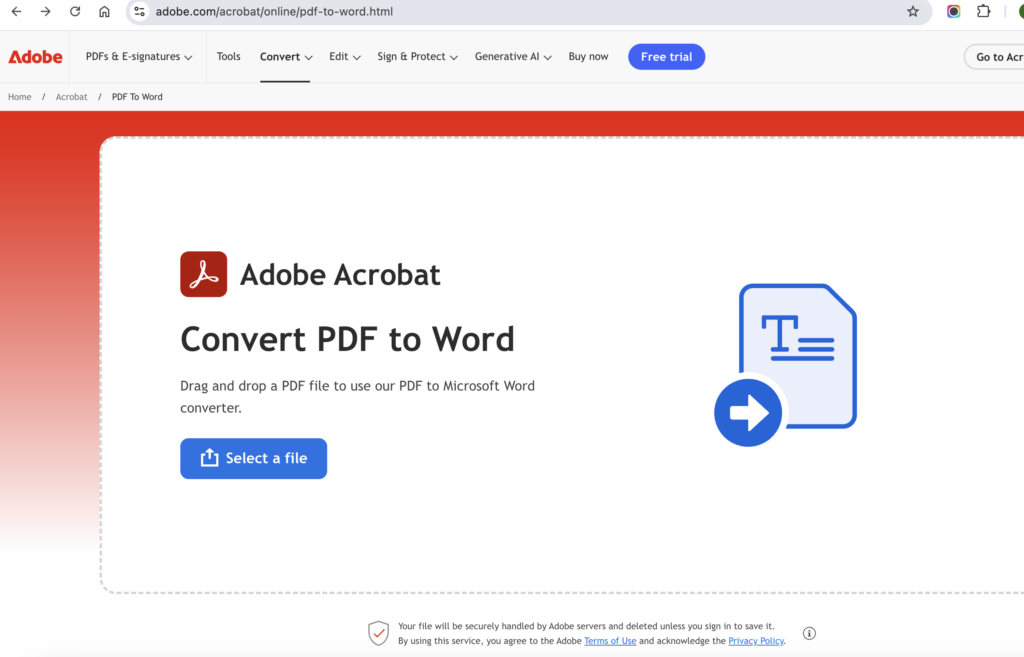
Task: Open the Tools nav item
Action: tap(229, 57)
